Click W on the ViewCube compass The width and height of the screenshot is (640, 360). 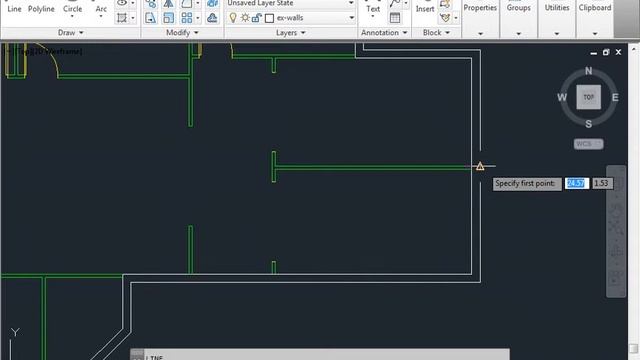click(x=562, y=97)
